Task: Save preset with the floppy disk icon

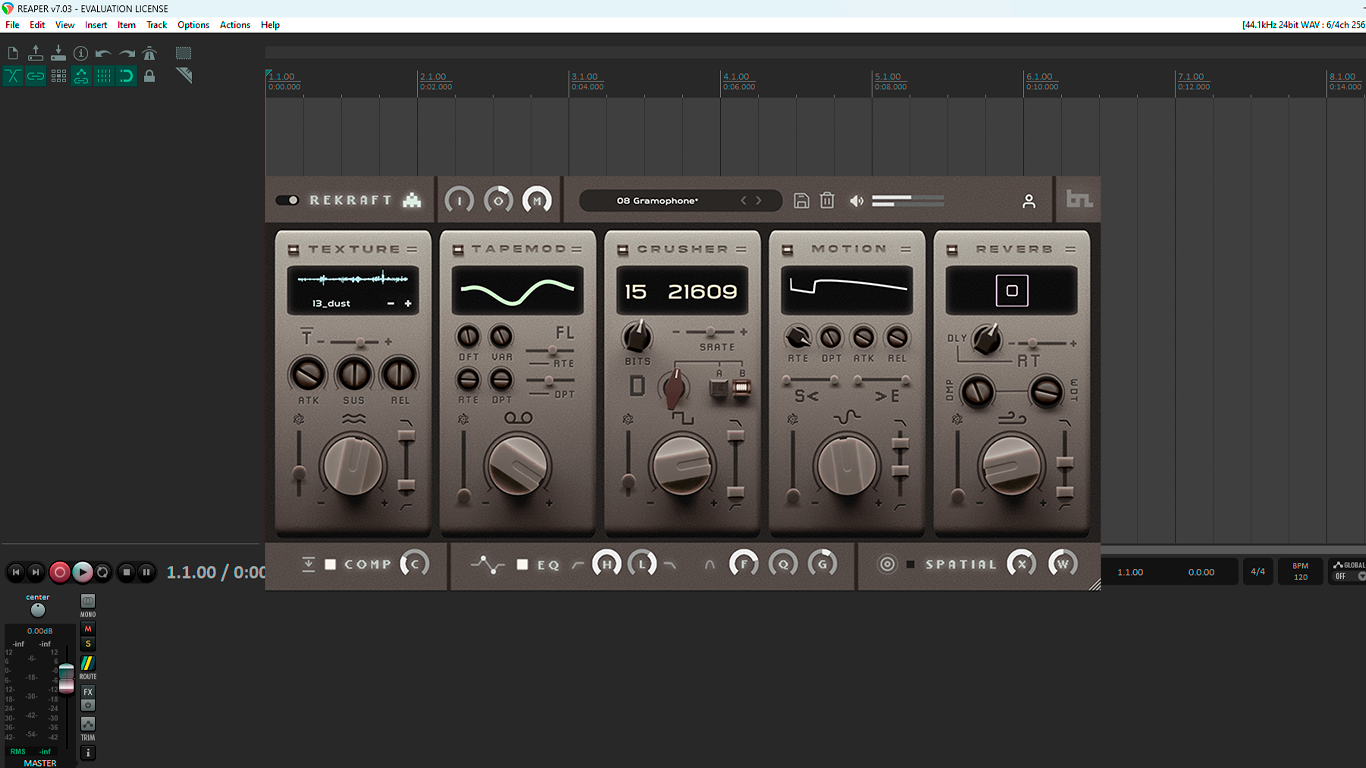Action: pyautogui.click(x=801, y=201)
